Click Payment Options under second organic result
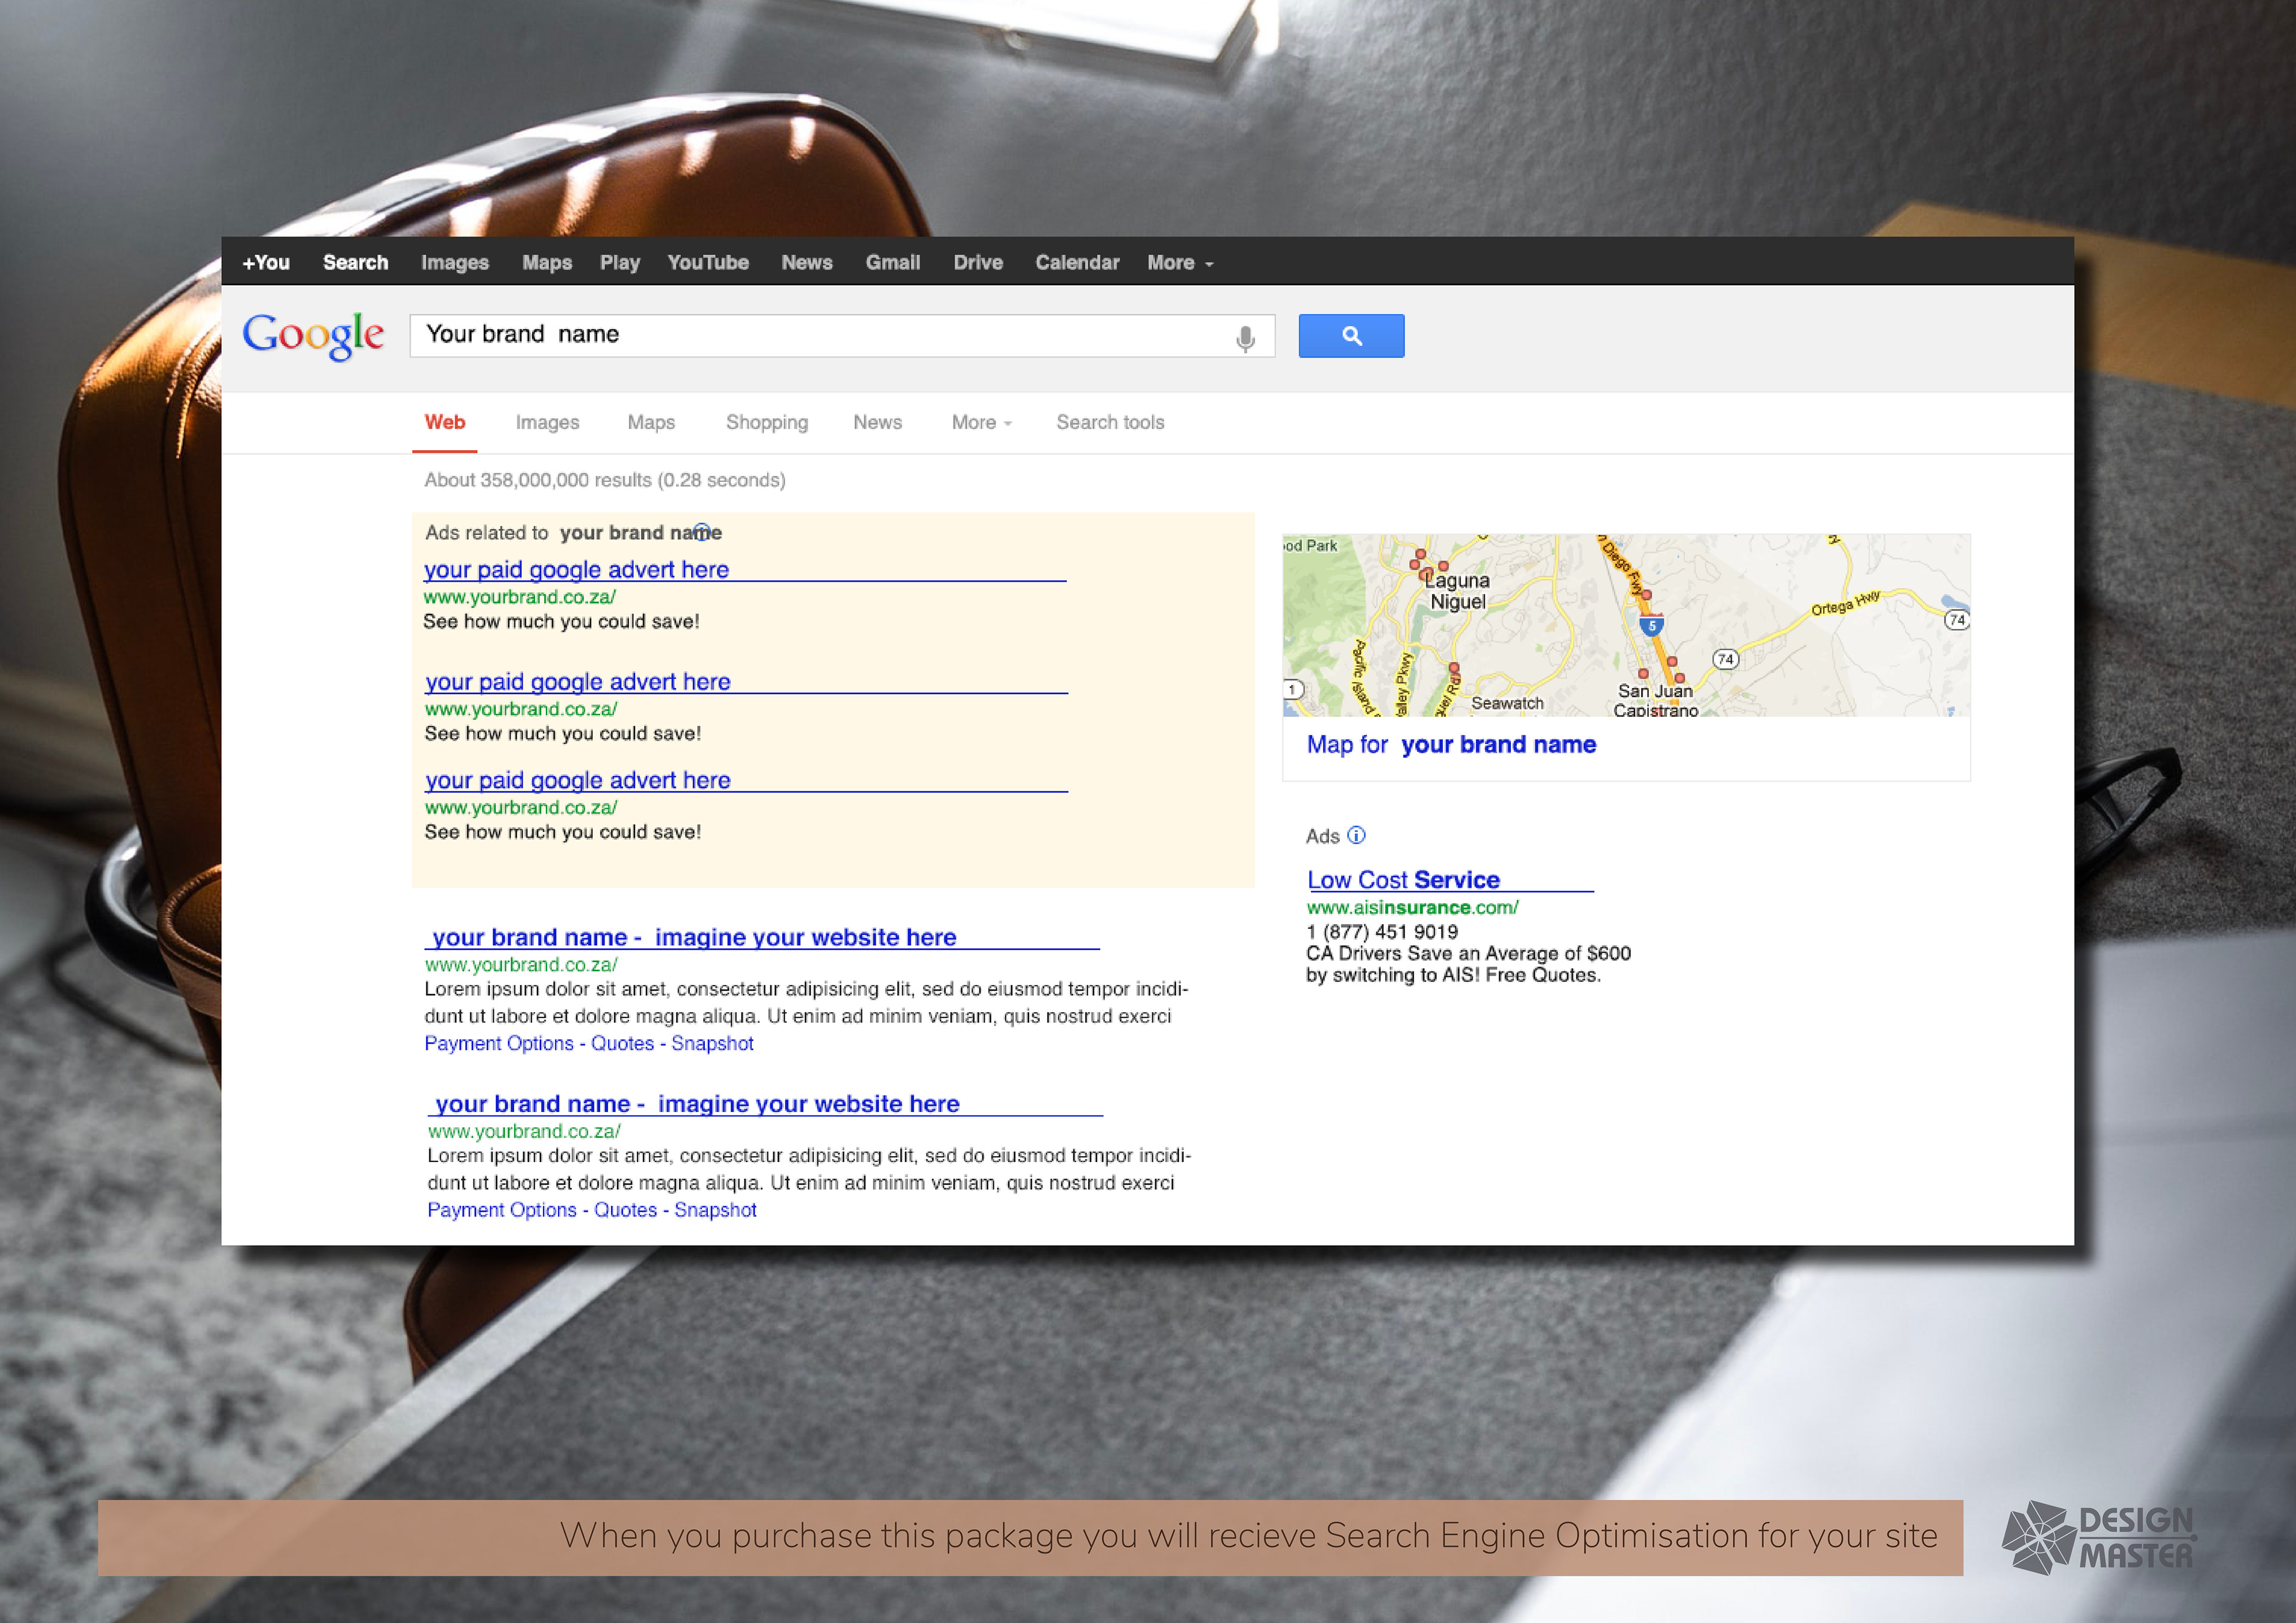 point(502,1210)
